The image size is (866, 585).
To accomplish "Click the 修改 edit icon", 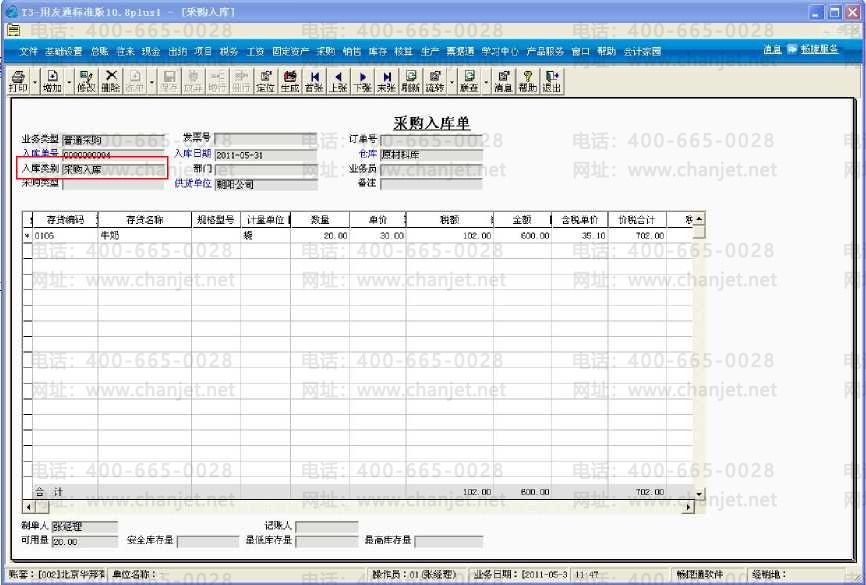I will pos(86,81).
